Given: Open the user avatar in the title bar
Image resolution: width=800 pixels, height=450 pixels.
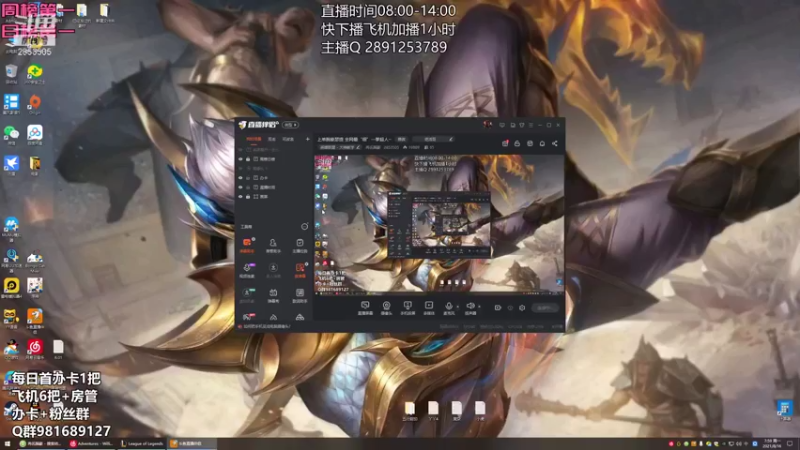Looking at the screenshot, I should [488, 124].
